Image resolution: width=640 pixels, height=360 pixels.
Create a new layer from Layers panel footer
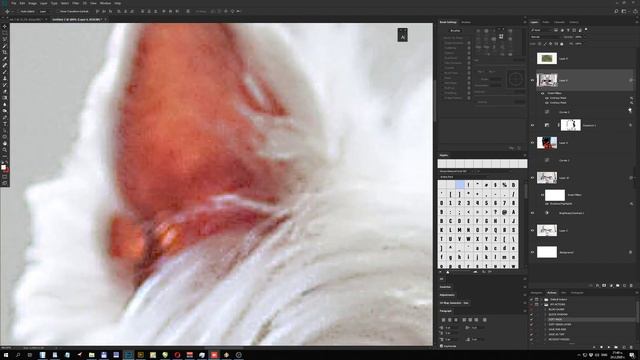(624, 286)
